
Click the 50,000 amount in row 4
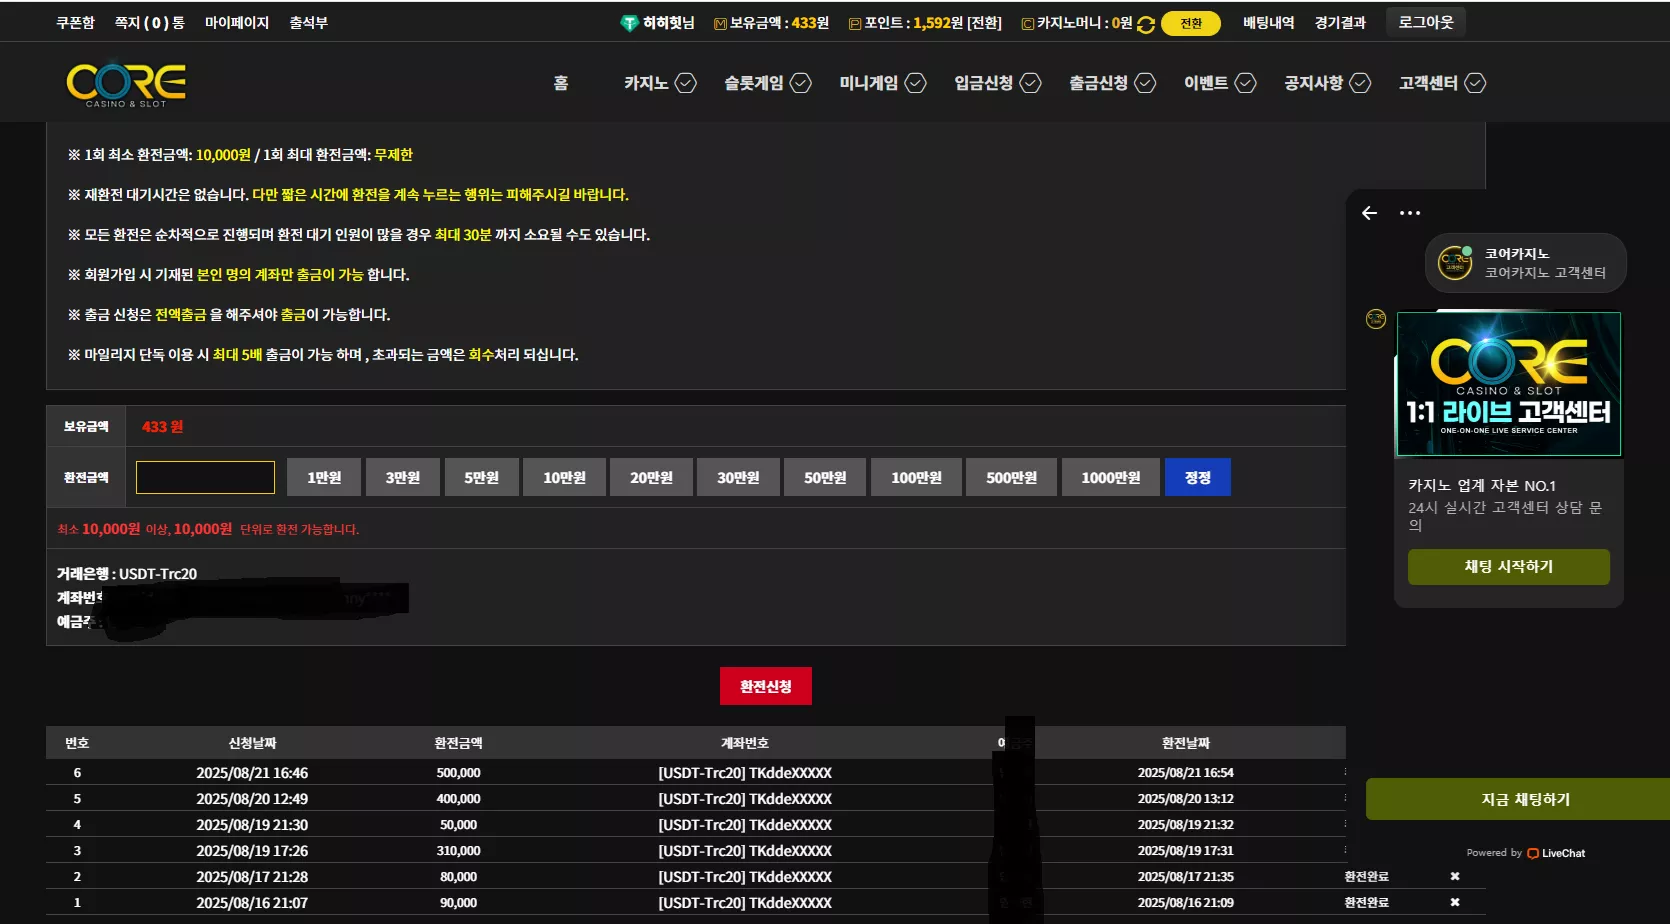(458, 825)
